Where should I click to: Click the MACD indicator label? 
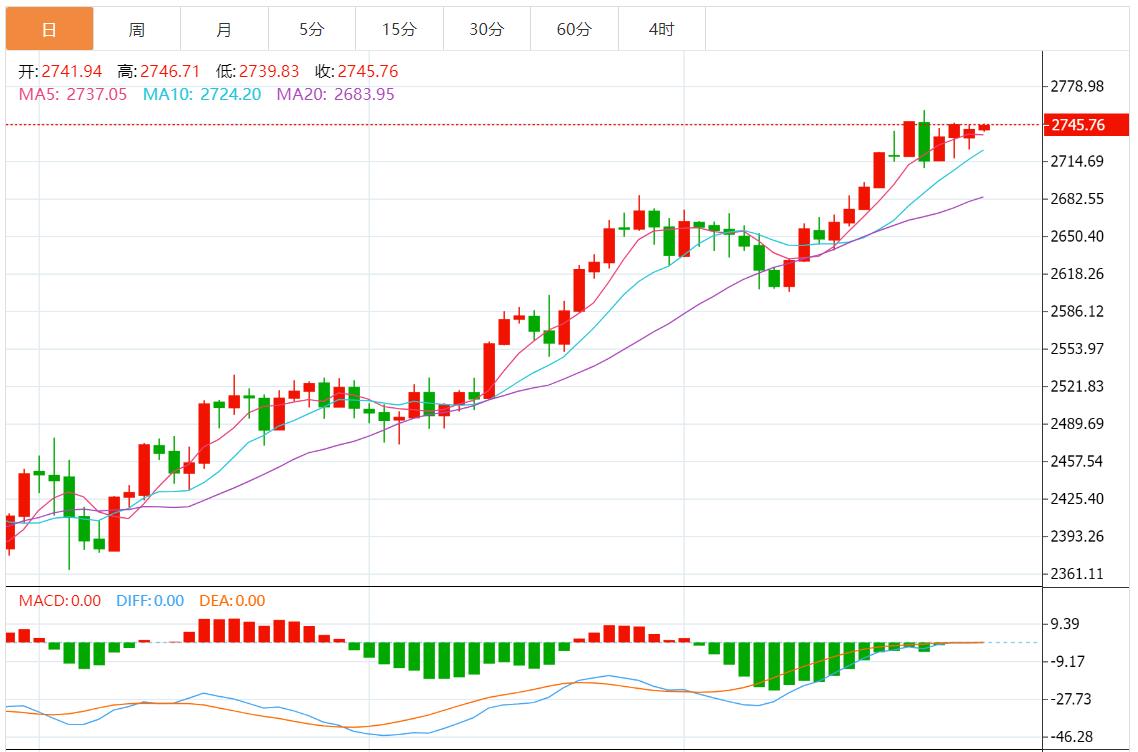pyautogui.click(x=59, y=601)
